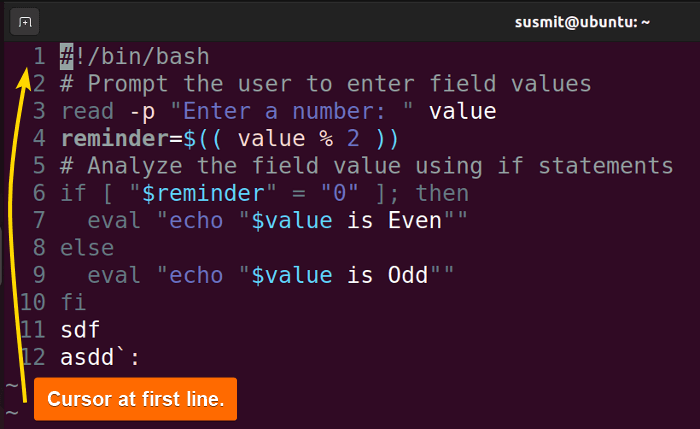Click the 'reminder' variable assignment on line 4

coord(115,138)
